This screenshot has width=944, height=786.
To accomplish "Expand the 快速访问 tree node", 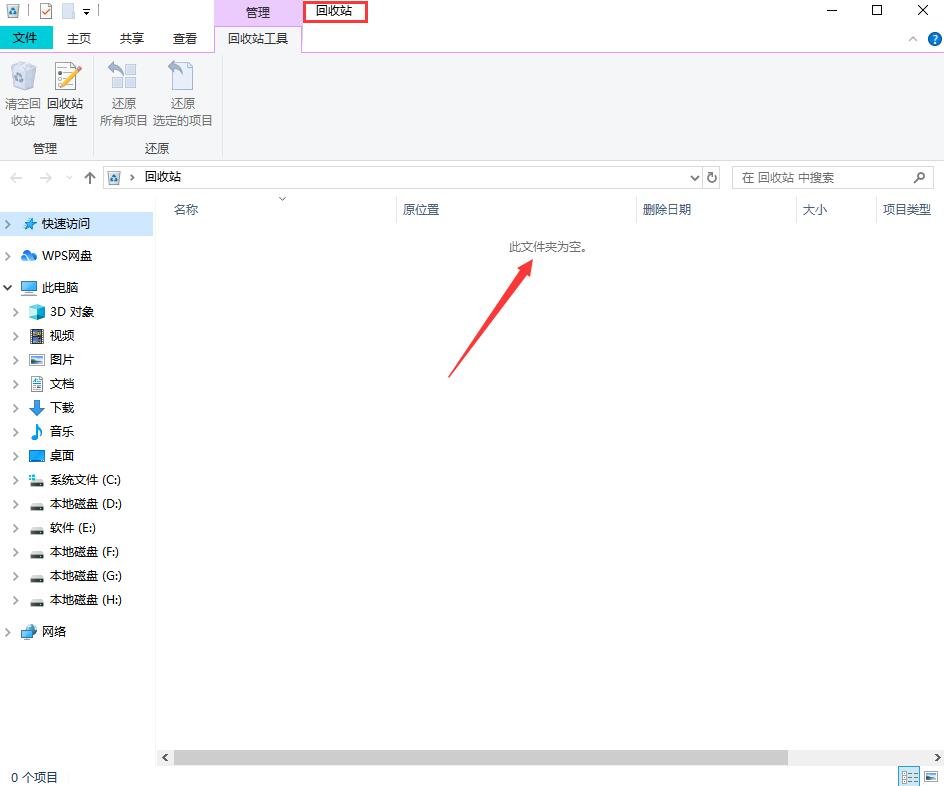I will (8, 224).
